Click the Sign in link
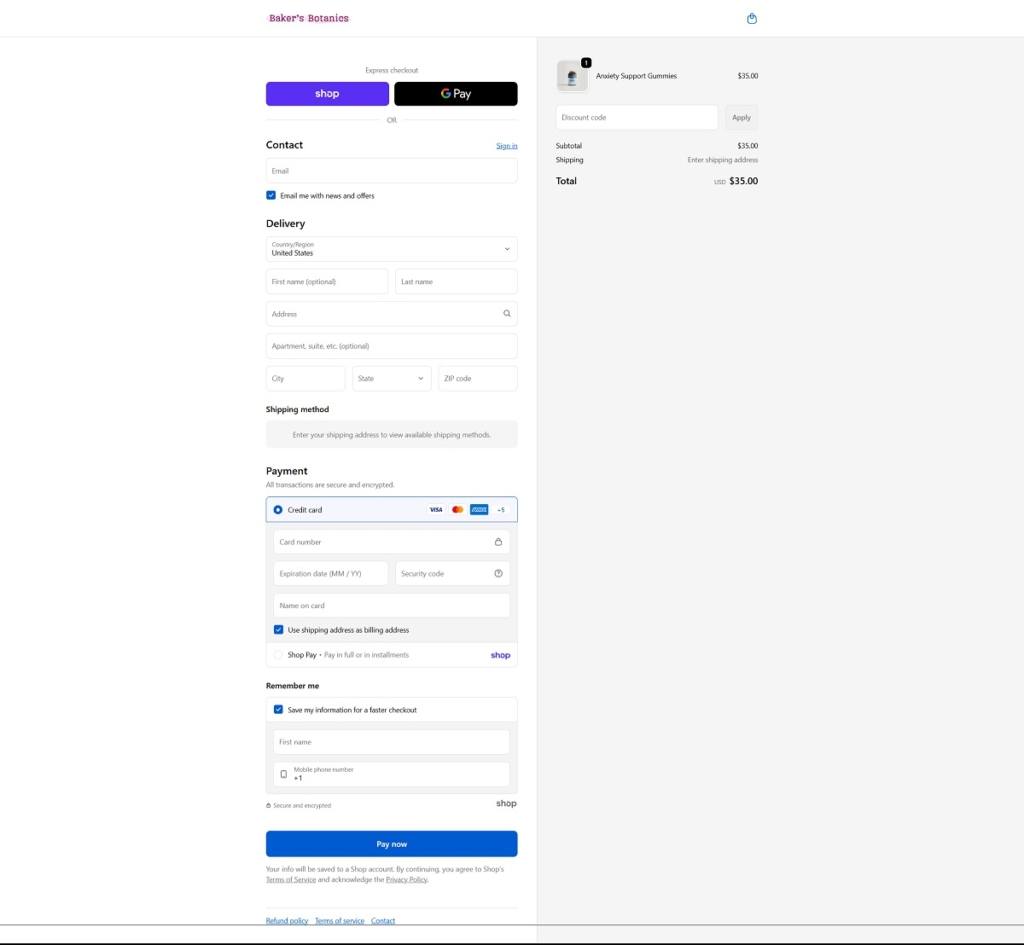1024x945 pixels. [x=506, y=146]
